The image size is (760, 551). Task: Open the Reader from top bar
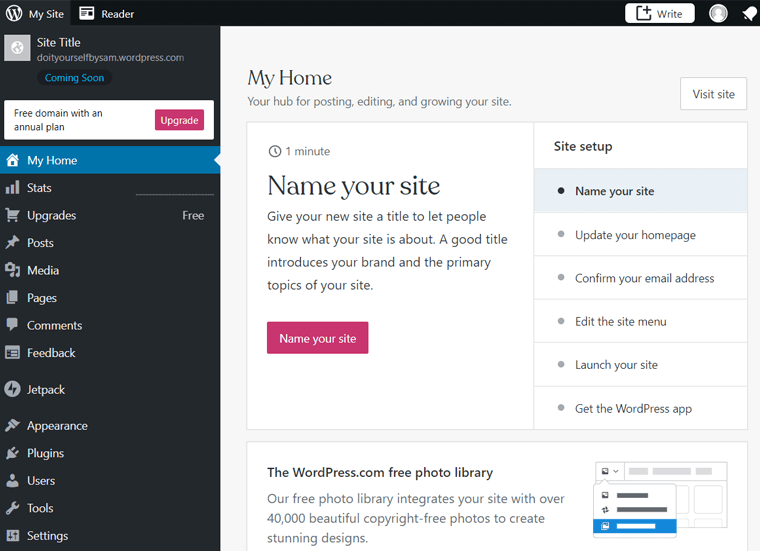click(107, 14)
